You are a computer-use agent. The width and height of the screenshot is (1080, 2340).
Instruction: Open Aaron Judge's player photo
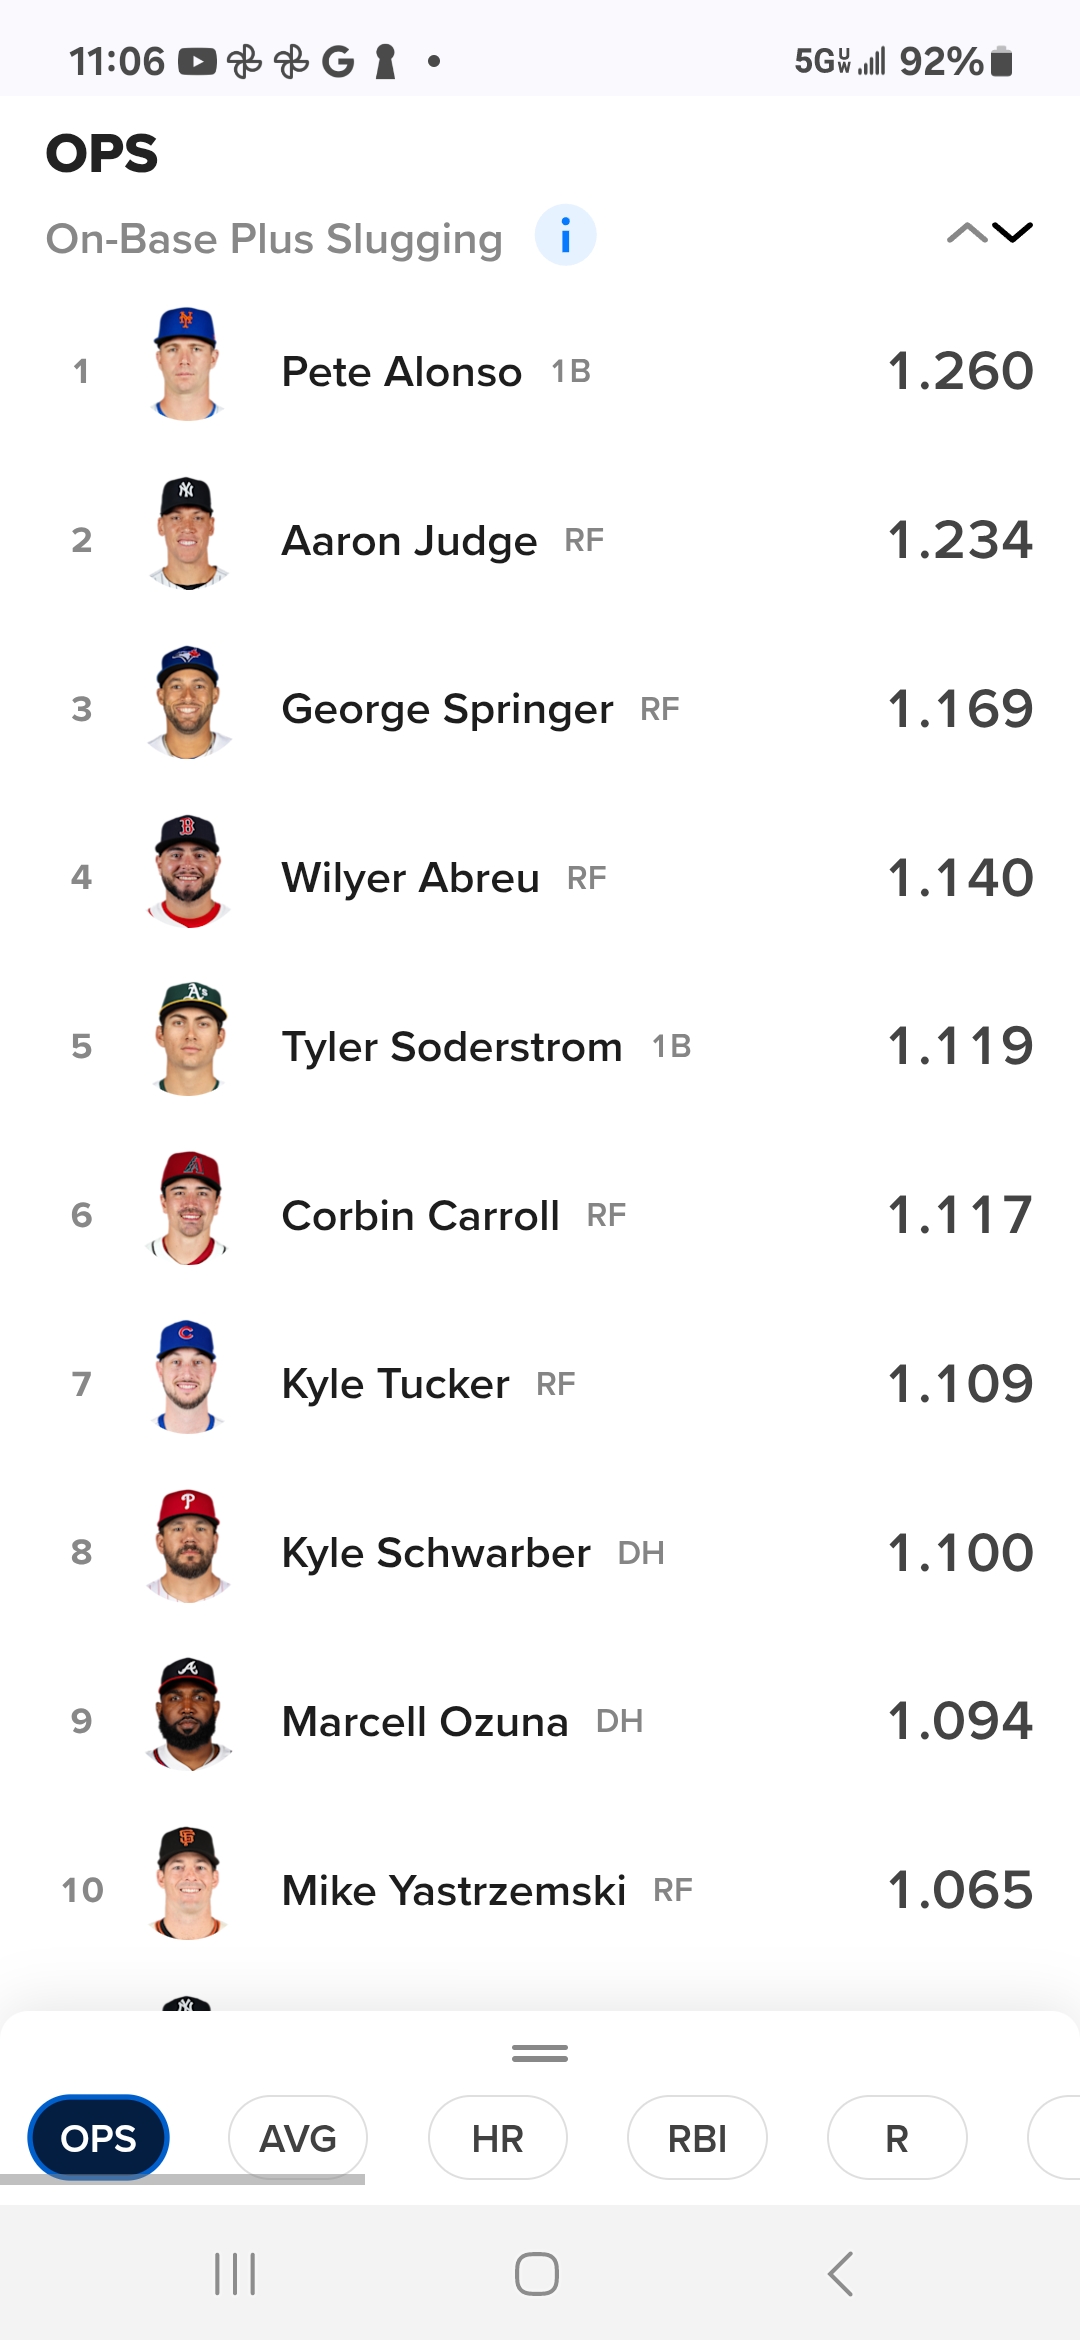(x=187, y=533)
